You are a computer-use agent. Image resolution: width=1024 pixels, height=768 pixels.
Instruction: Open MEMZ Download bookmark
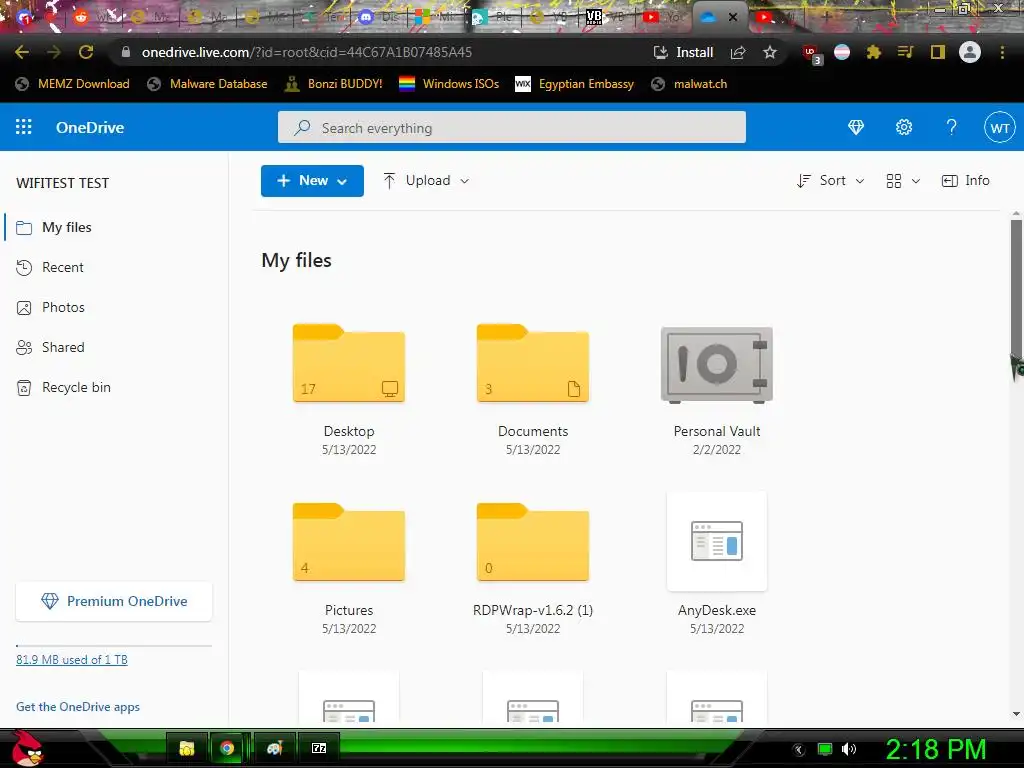click(x=72, y=84)
